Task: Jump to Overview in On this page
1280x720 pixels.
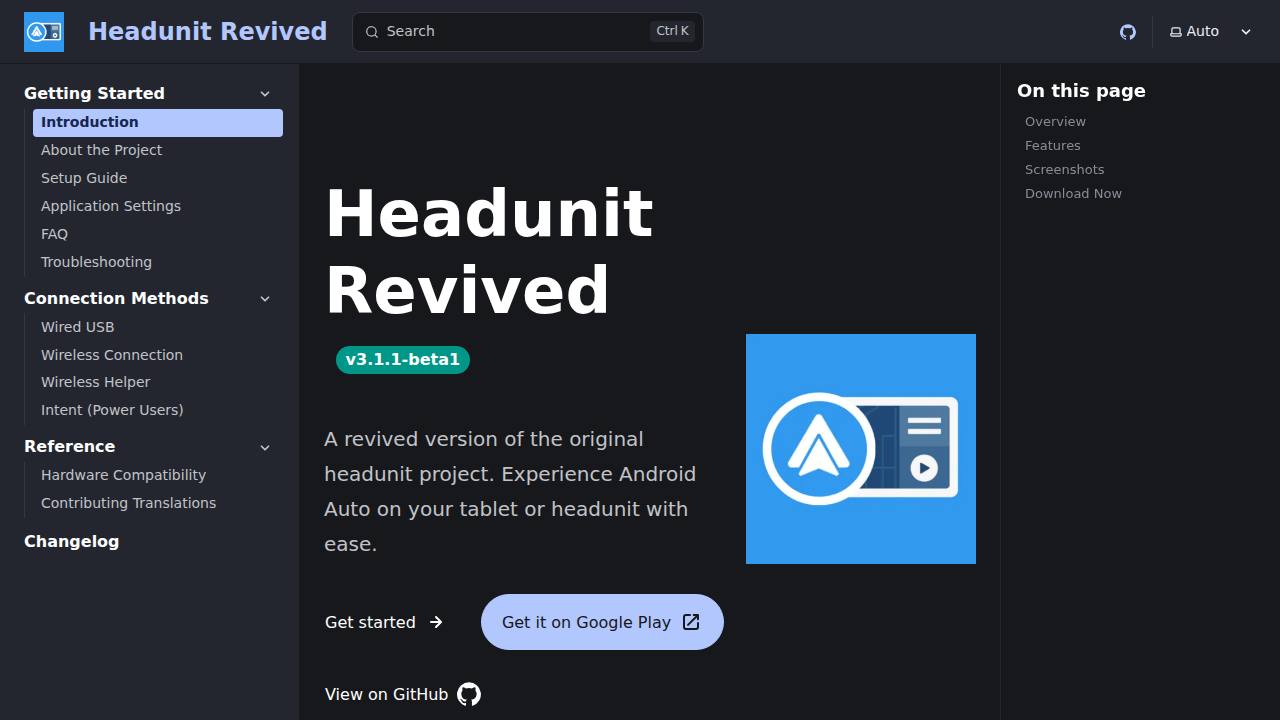Action: coord(1055,121)
